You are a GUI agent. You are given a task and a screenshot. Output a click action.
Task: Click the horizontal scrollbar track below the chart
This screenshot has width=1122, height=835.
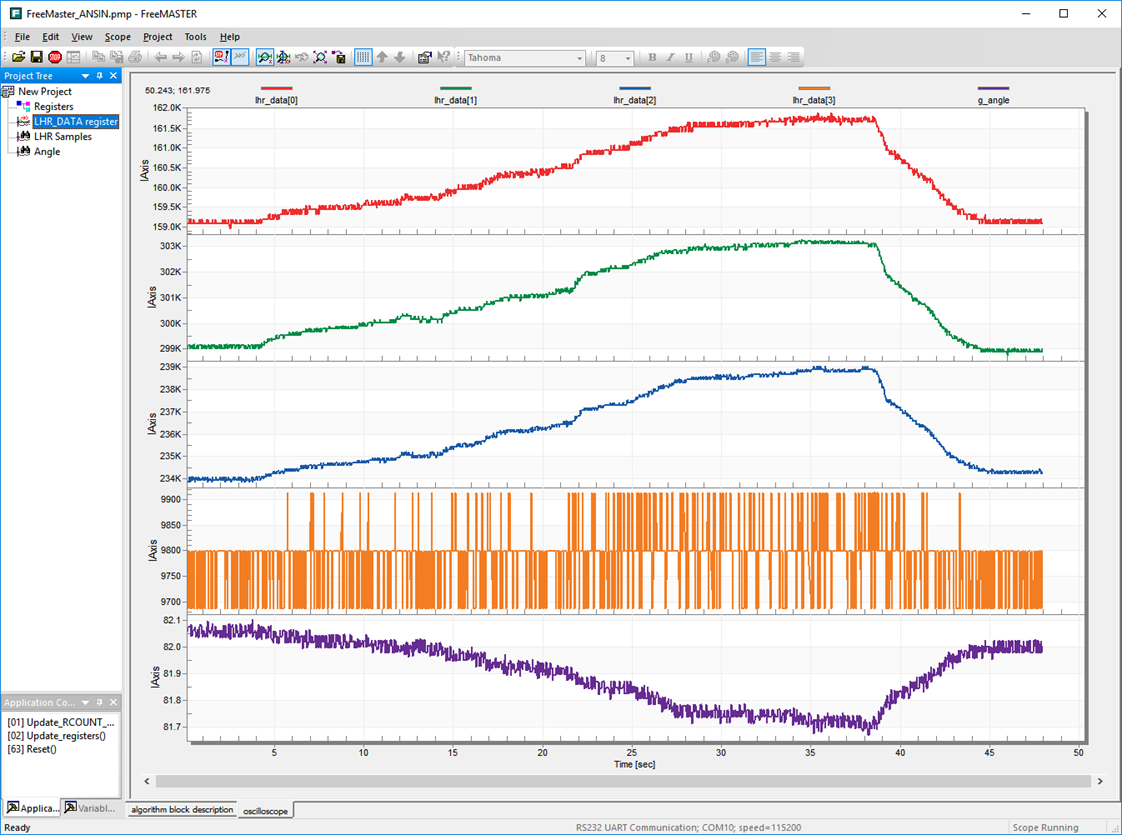click(623, 781)
